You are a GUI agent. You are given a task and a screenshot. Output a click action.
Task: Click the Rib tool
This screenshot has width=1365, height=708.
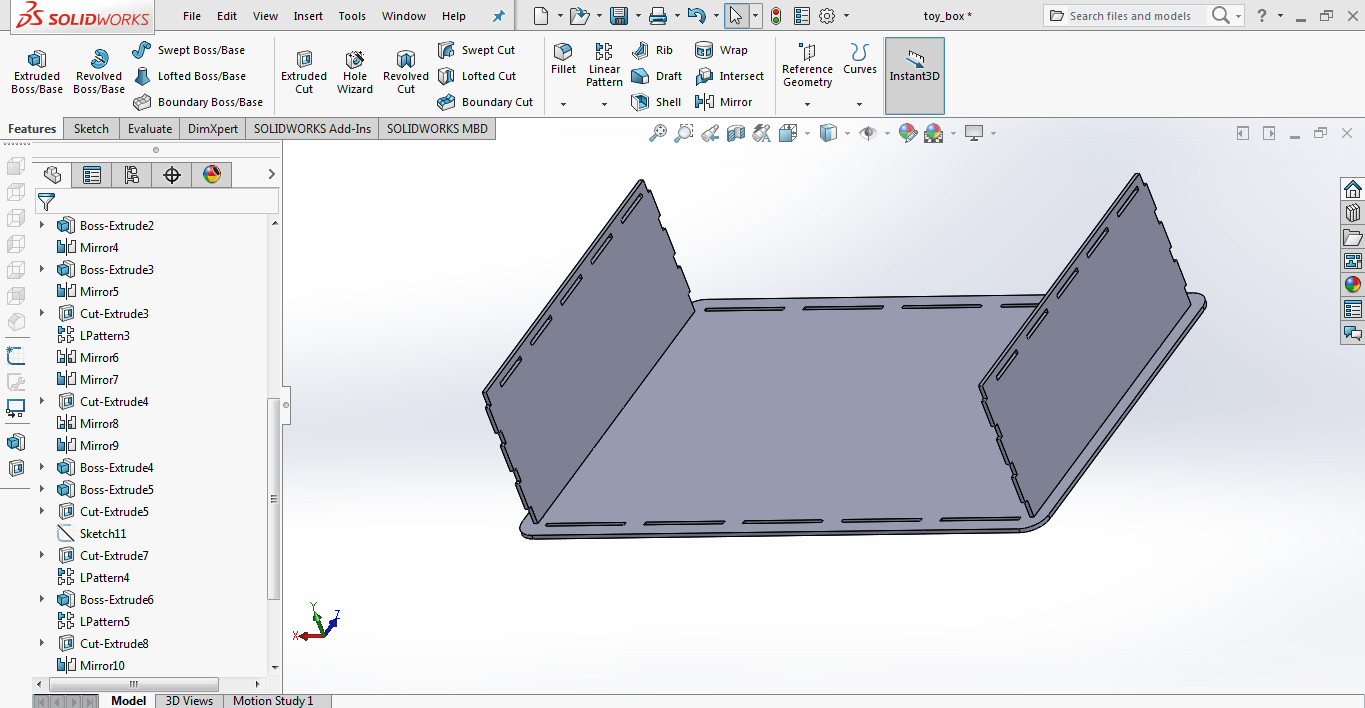pos(652,50)
